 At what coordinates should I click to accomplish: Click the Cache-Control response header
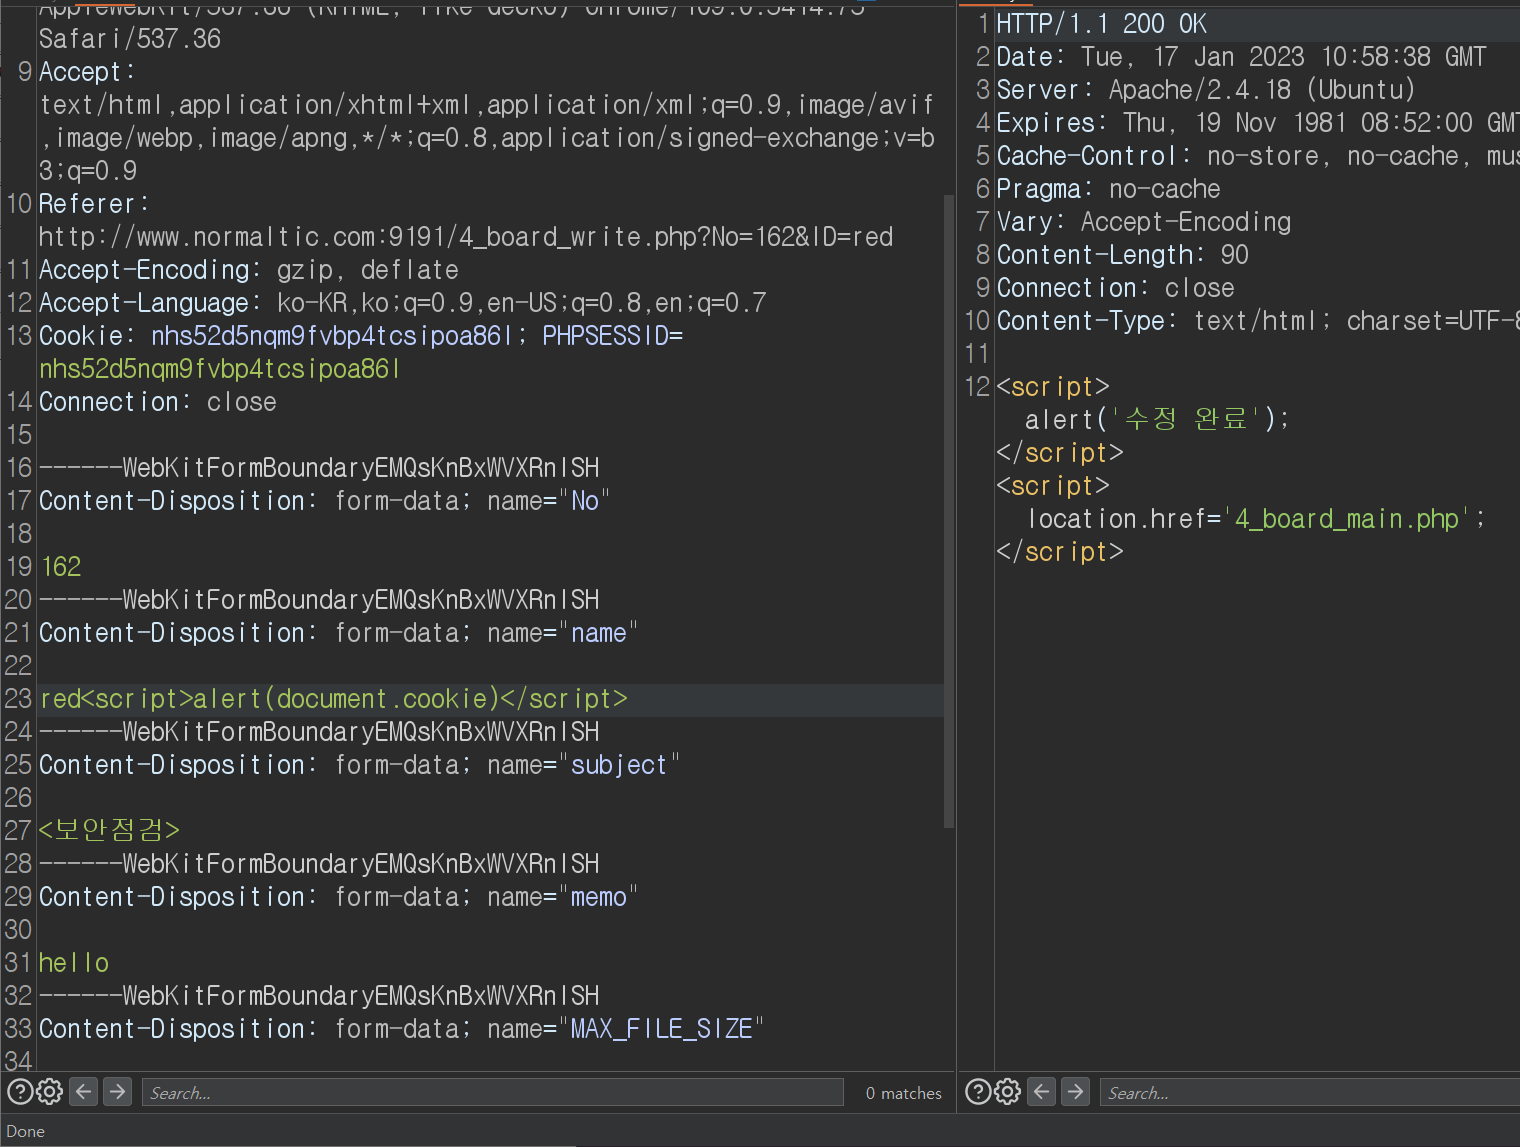[x=1258, y=156]
